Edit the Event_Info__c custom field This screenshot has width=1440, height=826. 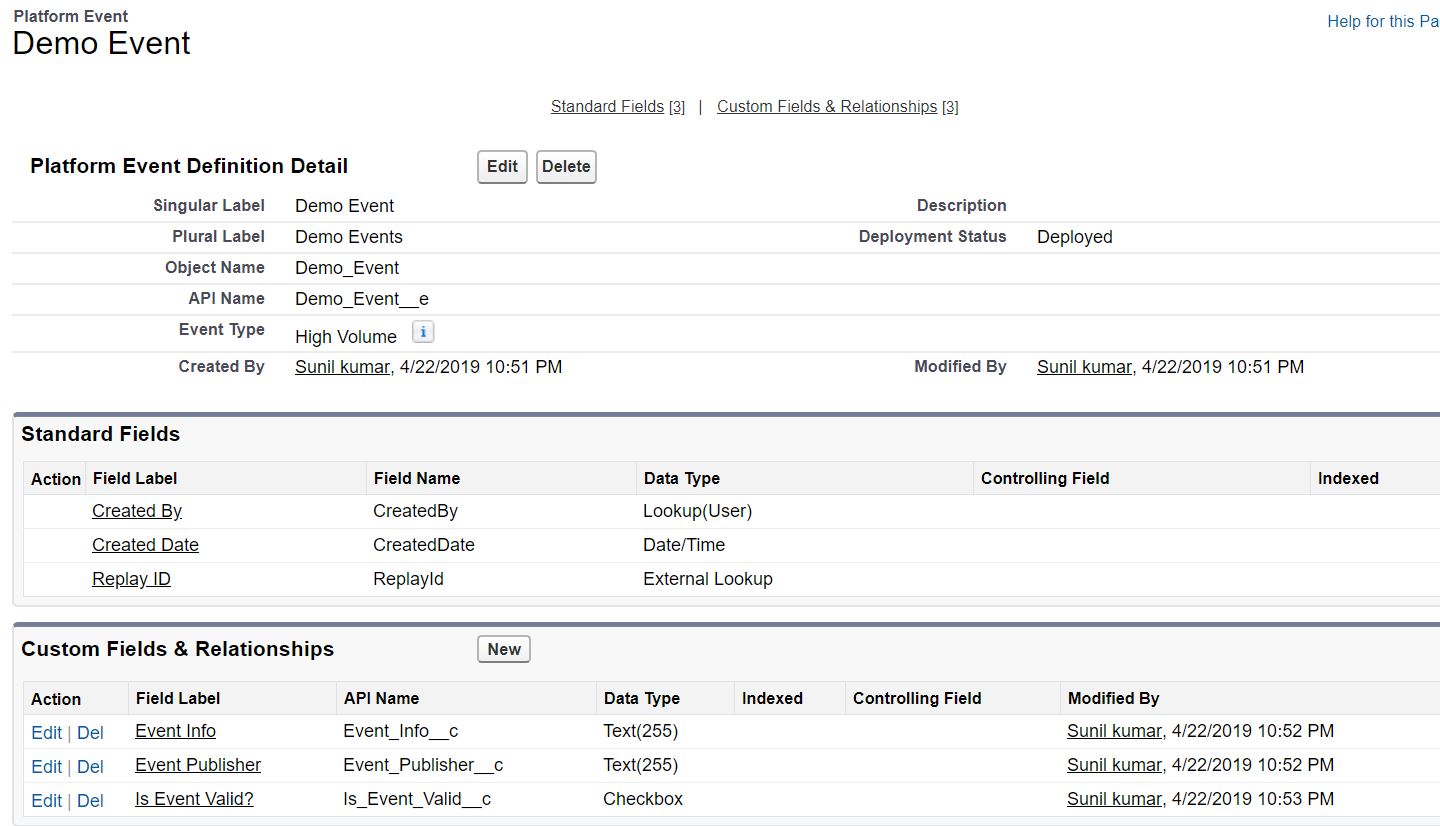pos(46,733)
